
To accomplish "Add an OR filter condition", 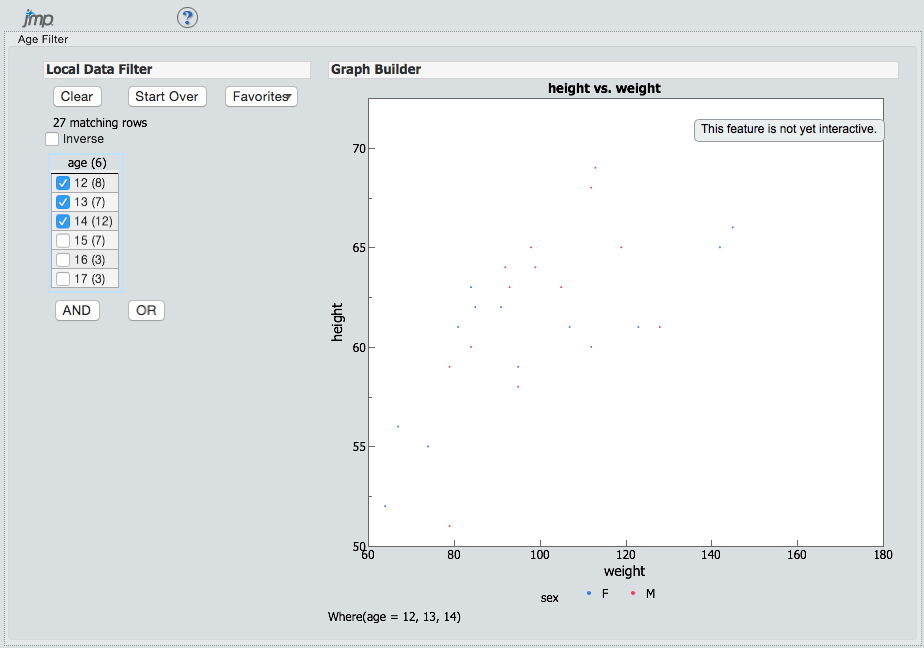I will pyautogui.click(x=146, y=310).
